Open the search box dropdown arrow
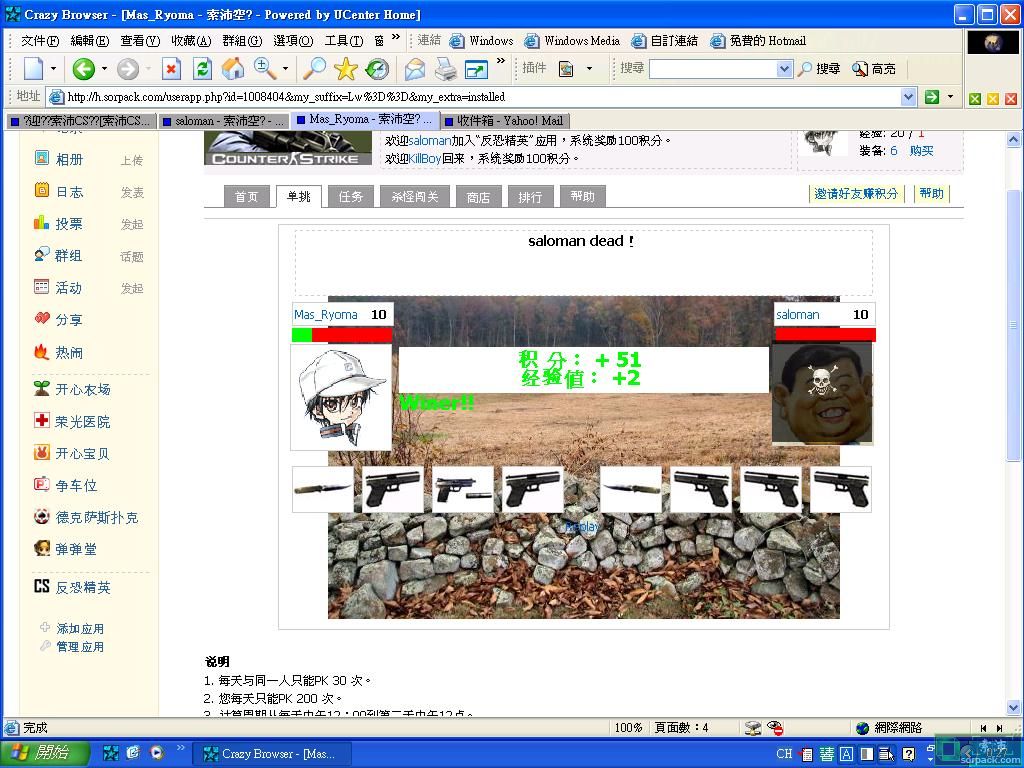1024x768 pixels. coord(784,69)
